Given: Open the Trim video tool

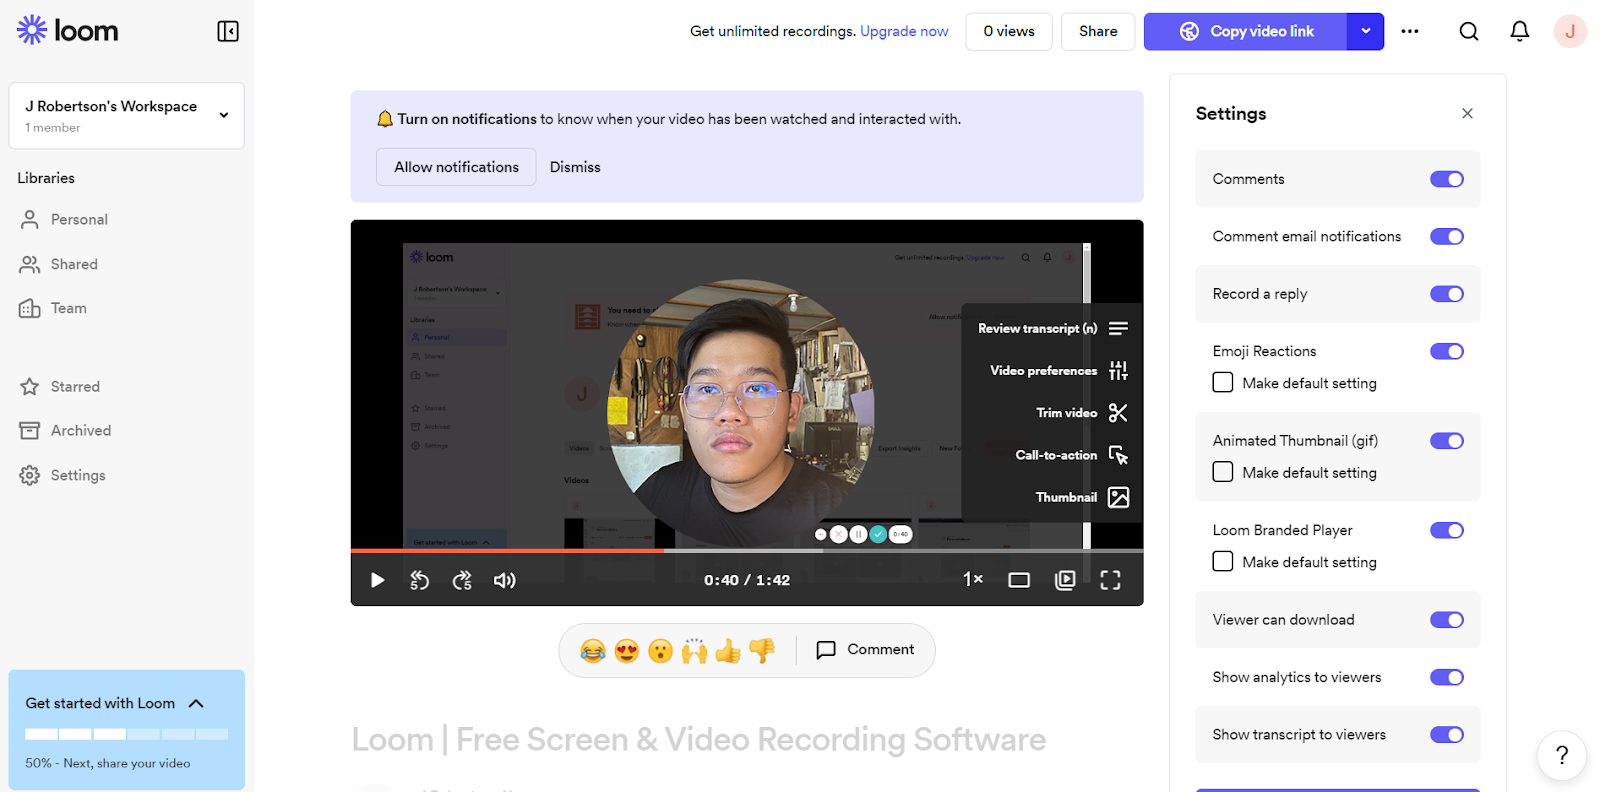Looking at the screenshot, I should click(1082, 413).
